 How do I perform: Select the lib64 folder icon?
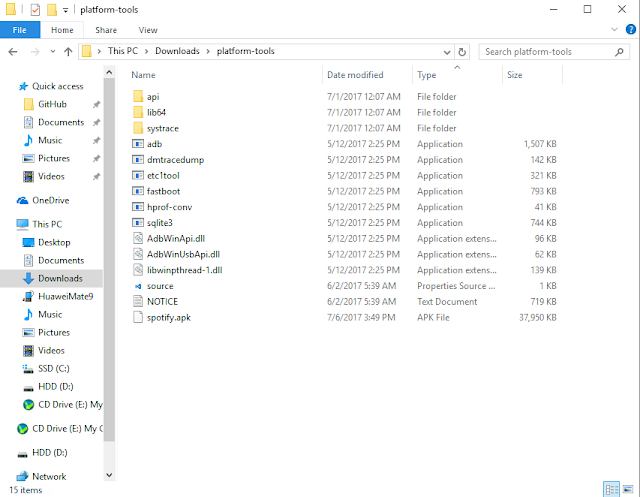pos(138,112)
